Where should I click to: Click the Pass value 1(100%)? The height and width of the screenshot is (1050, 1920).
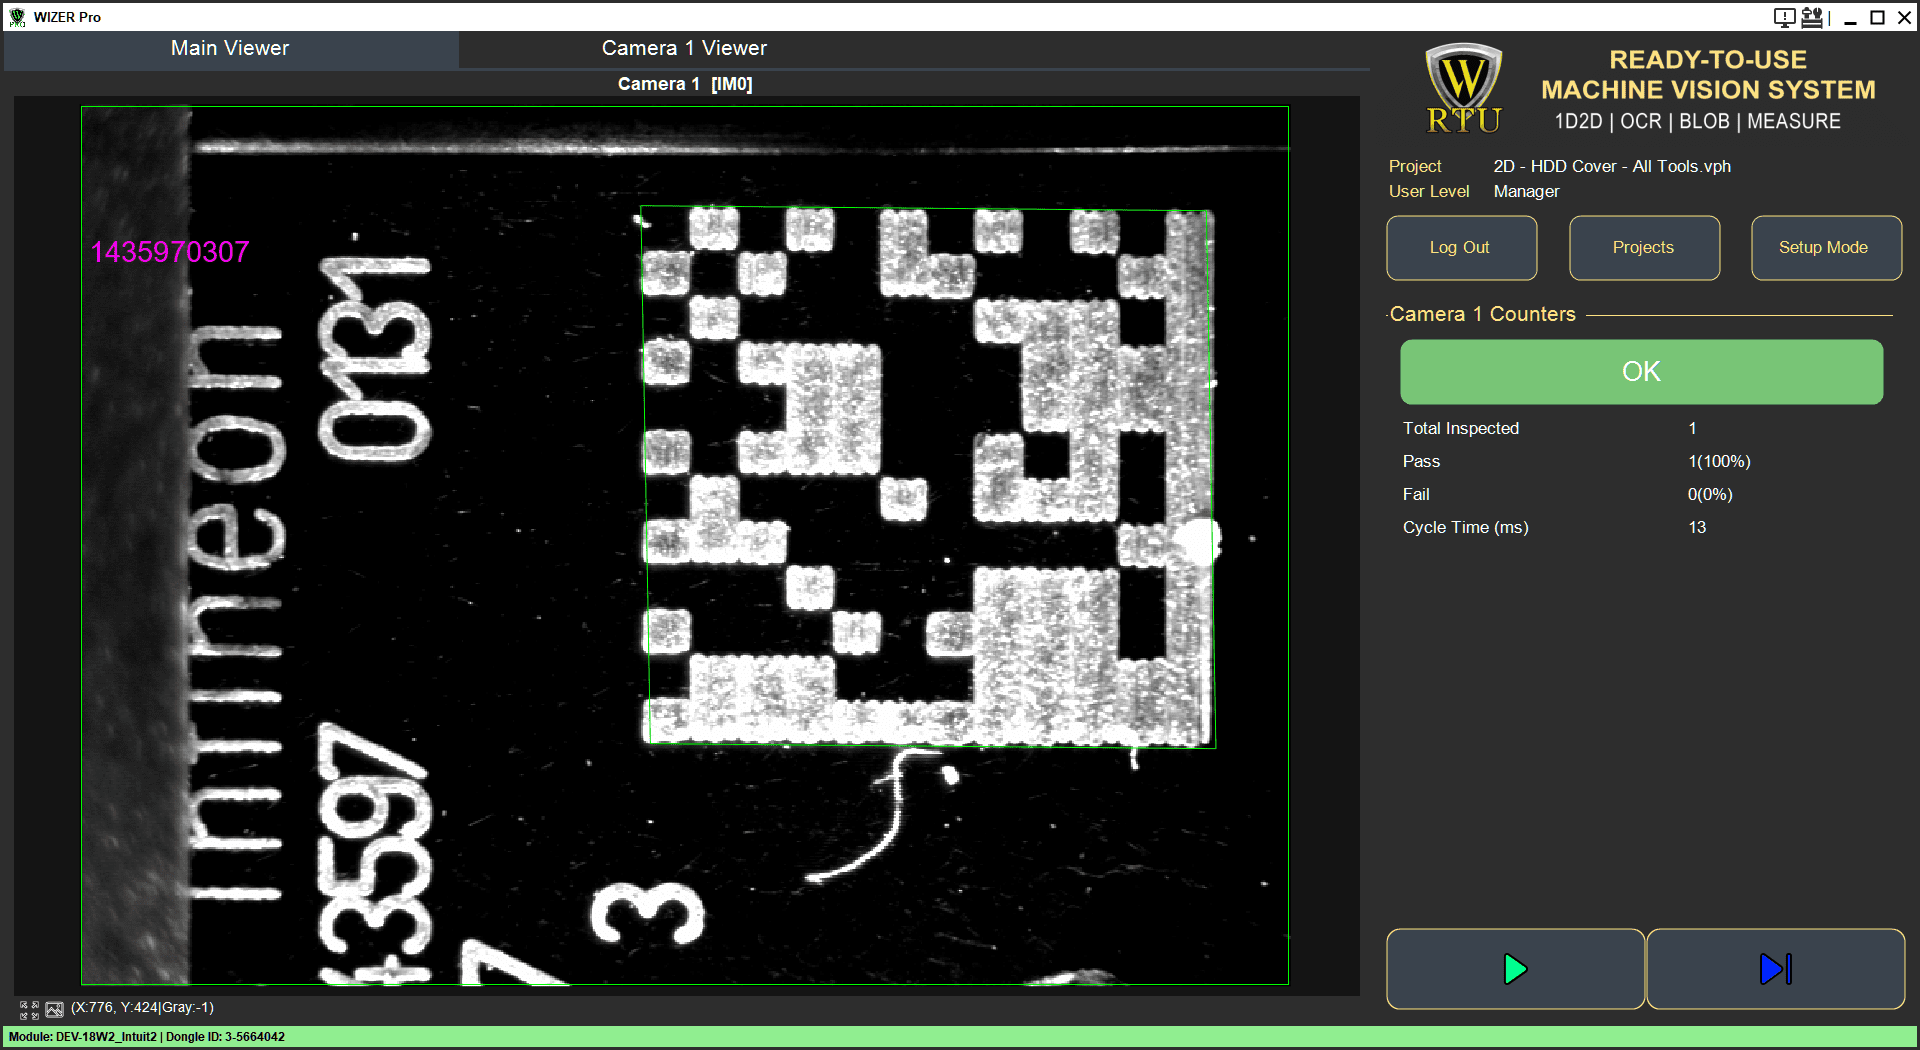tap(1719, 461)
